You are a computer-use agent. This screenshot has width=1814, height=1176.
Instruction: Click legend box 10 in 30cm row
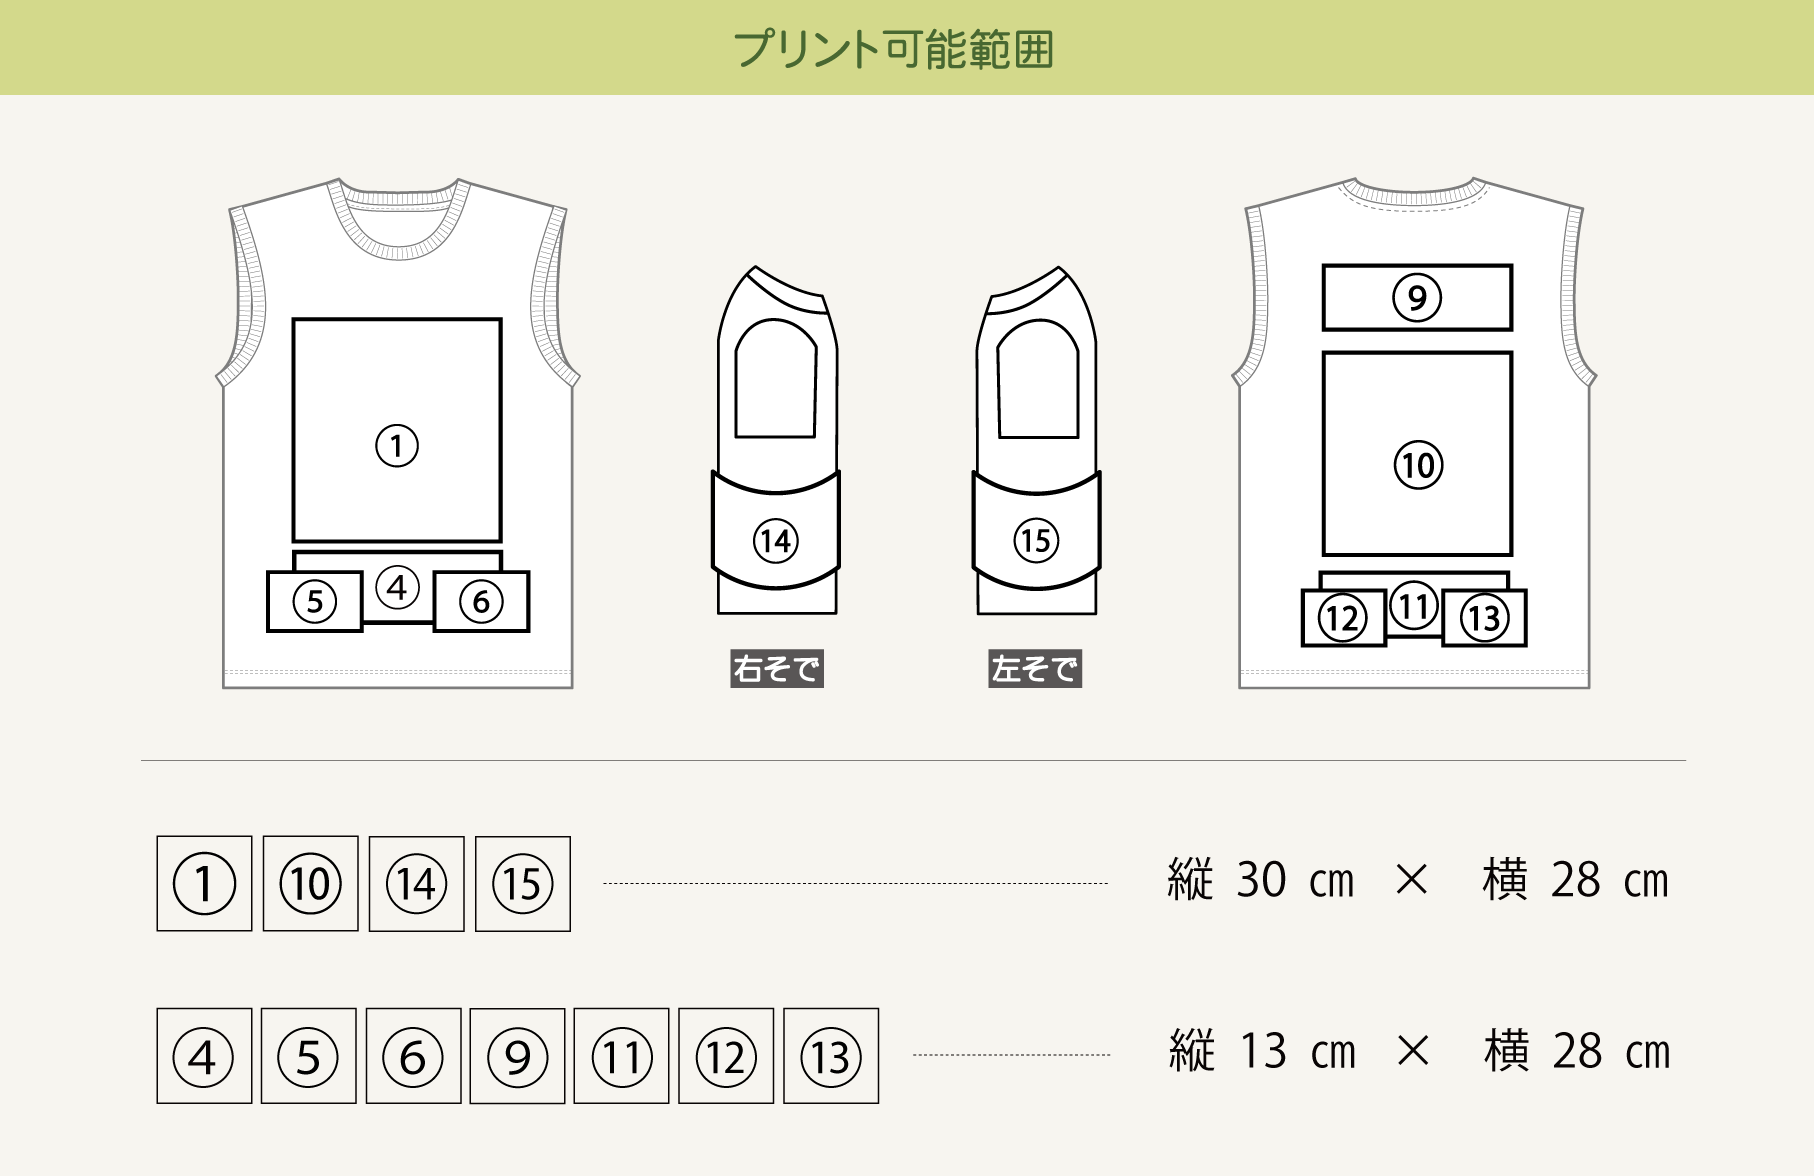click(x=311, y=883)
